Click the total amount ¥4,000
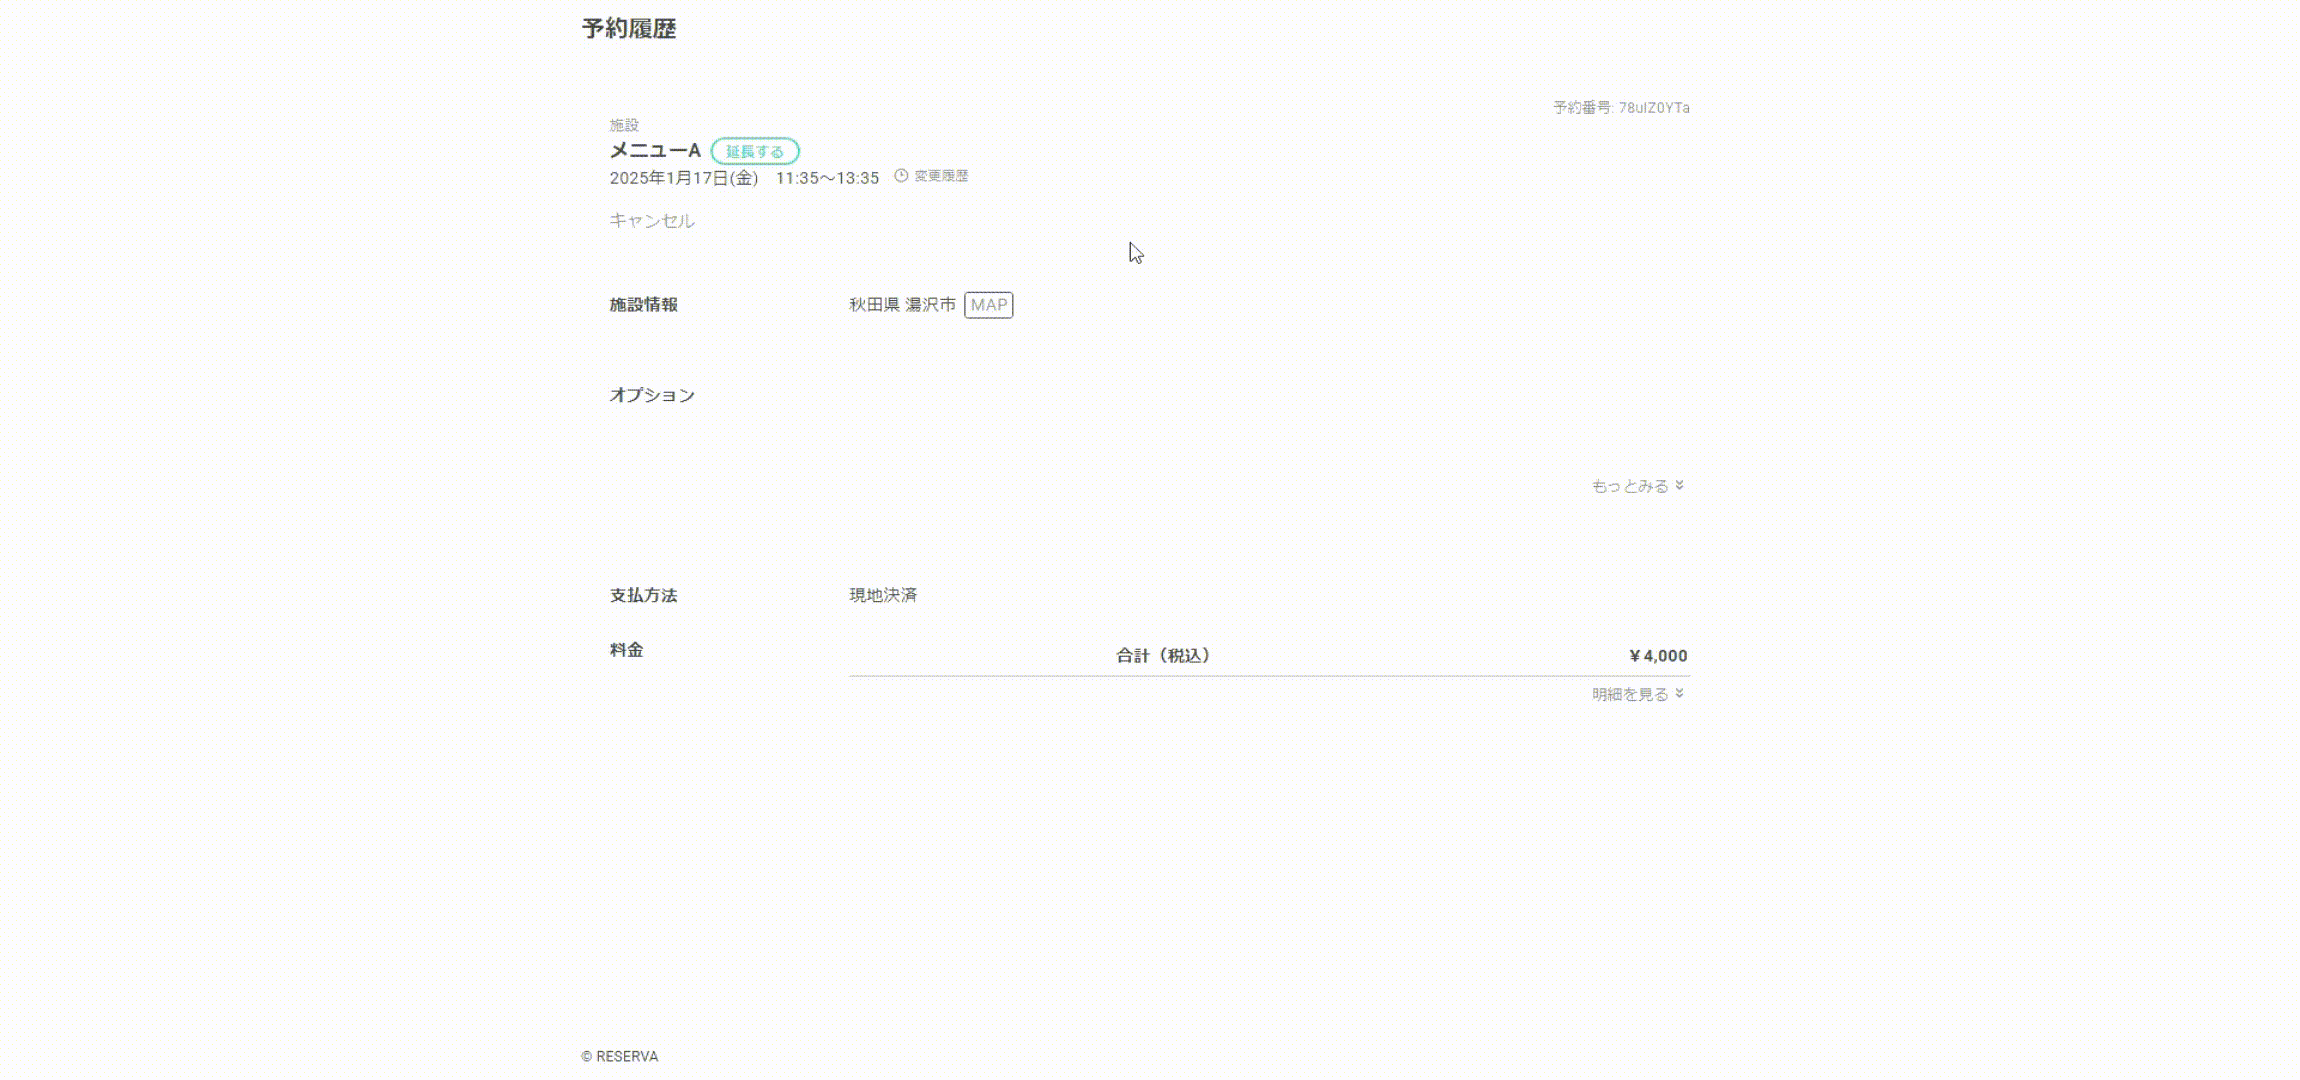This screenshot has width=2300, height=1080. 1658,656
